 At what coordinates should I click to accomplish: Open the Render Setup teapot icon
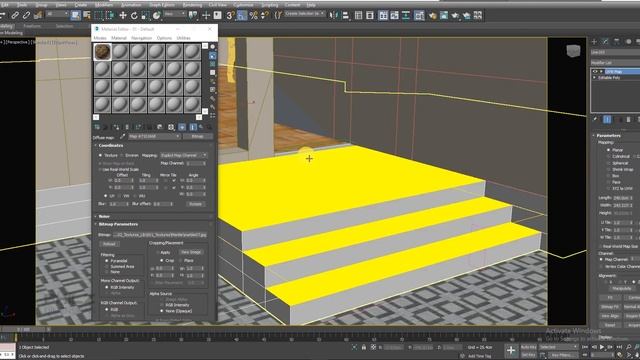432,16
